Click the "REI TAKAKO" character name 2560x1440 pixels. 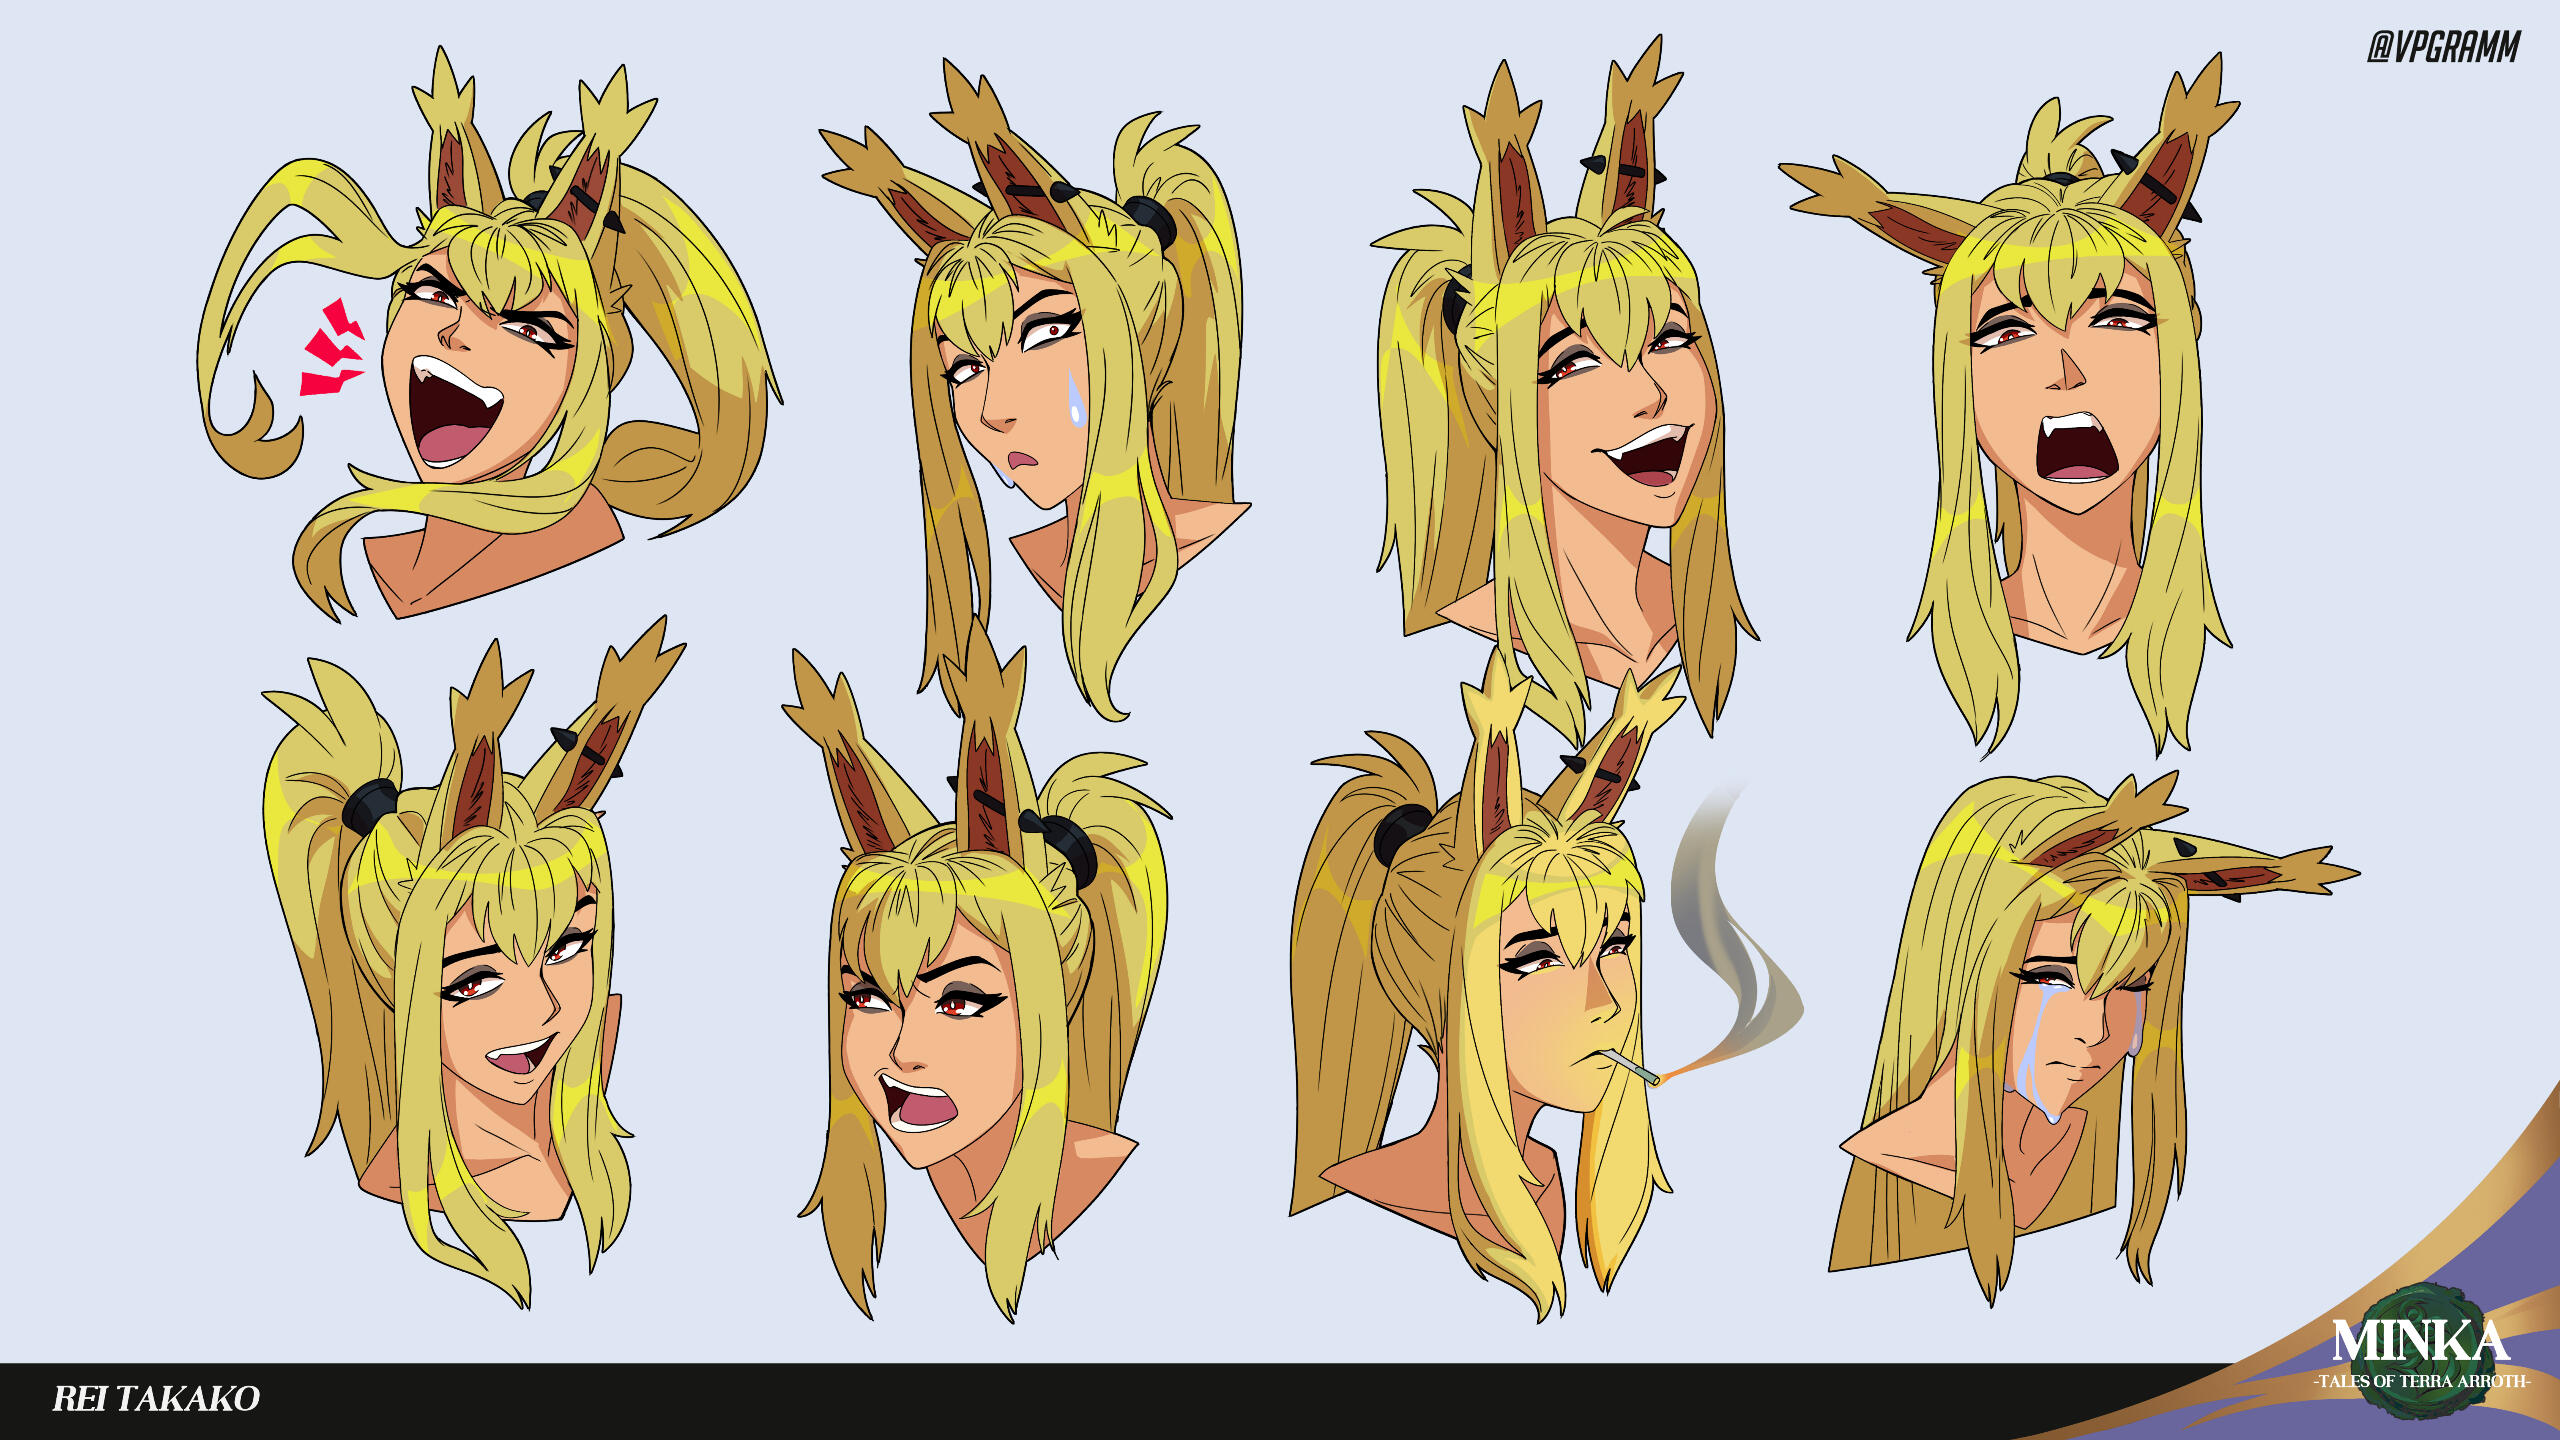(x=156, y=1398)
